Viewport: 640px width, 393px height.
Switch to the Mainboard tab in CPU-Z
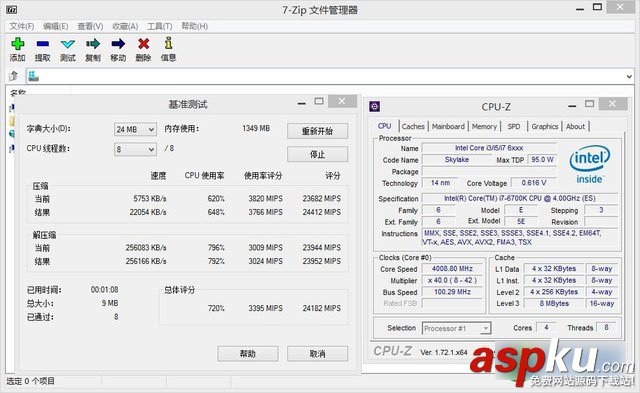pyautogui.click(x=448, y=127)
